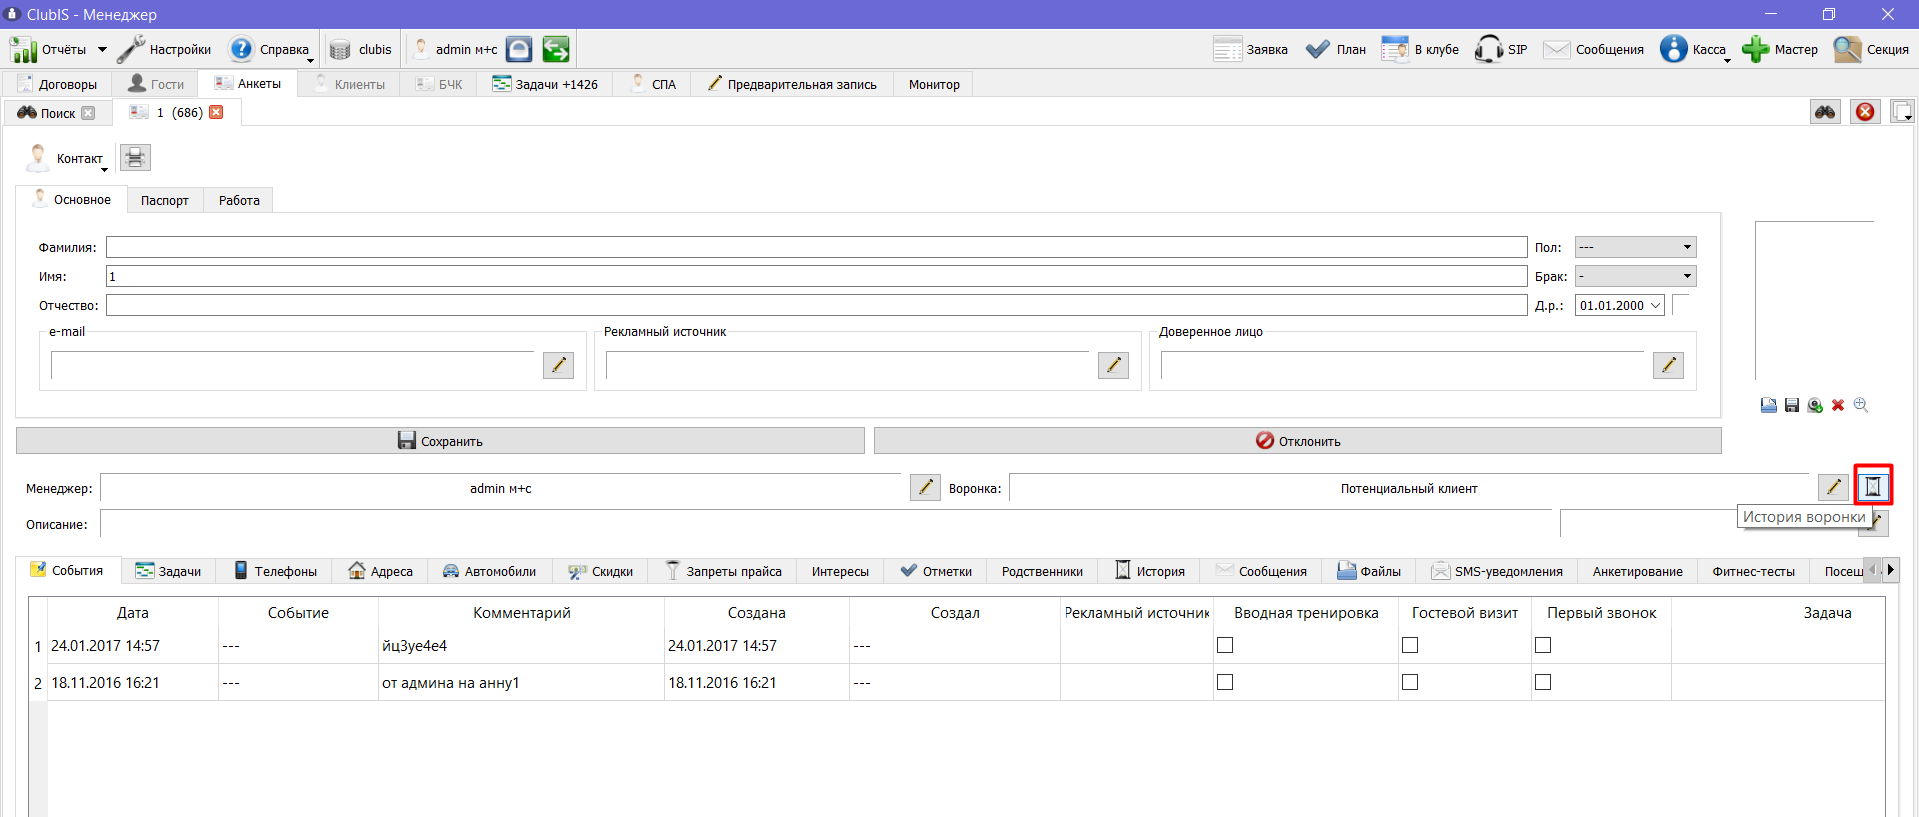Switch to the Паспорт tab
The image size is (1919, 817).
click(164, 200)
